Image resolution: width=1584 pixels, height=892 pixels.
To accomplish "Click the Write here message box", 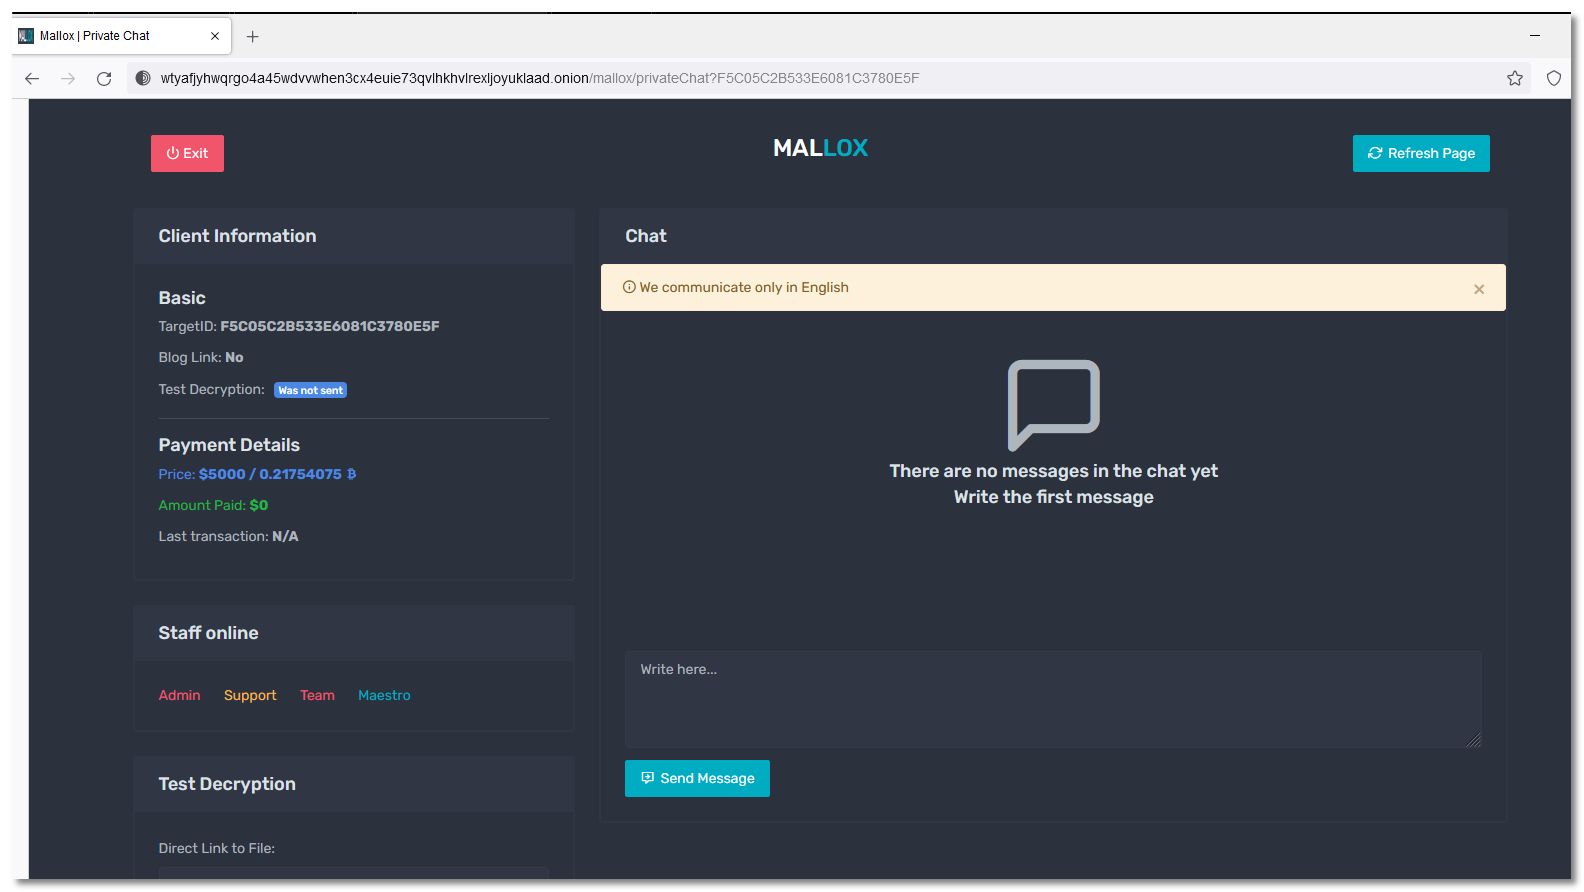I will (1052, 698).
